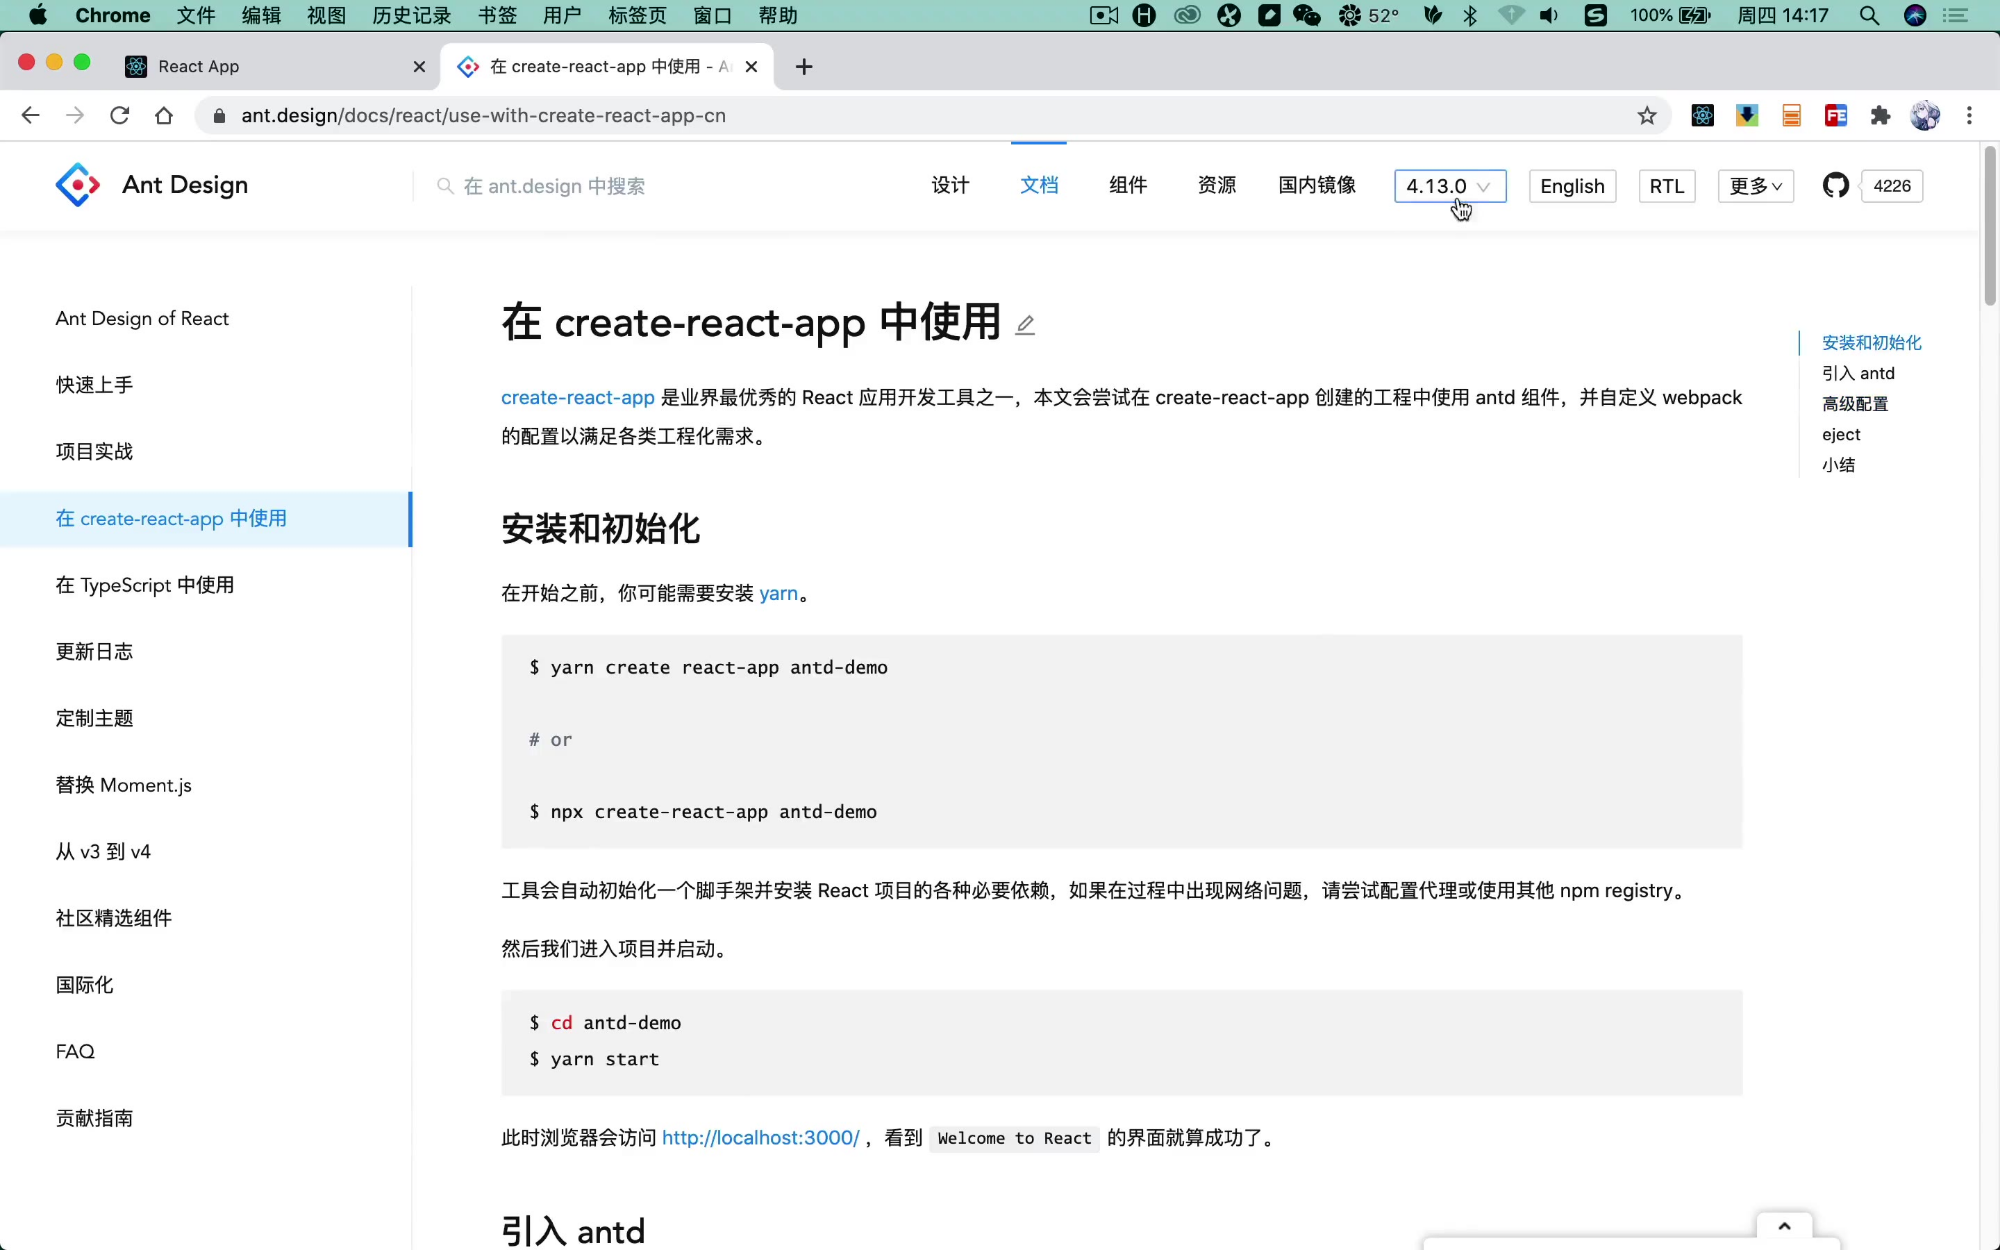Click the back-to-top arrow button
Image resolution: width=2000 pixels, height=1250 pixels.
click(1784, 1227)
